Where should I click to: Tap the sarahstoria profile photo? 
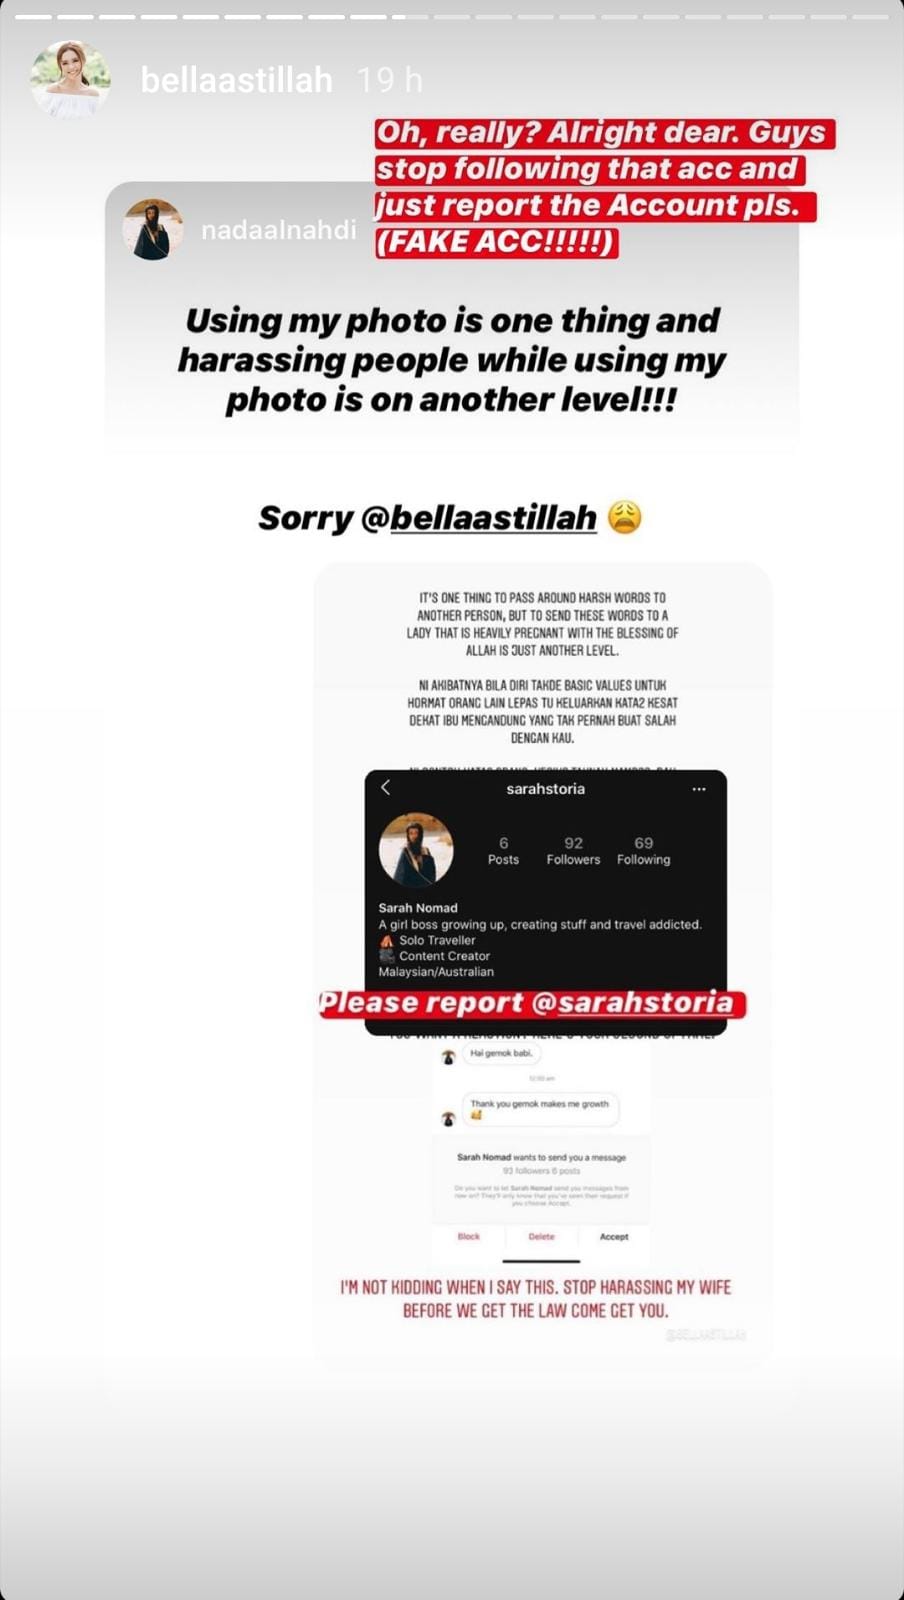click(x=416, y=850)
